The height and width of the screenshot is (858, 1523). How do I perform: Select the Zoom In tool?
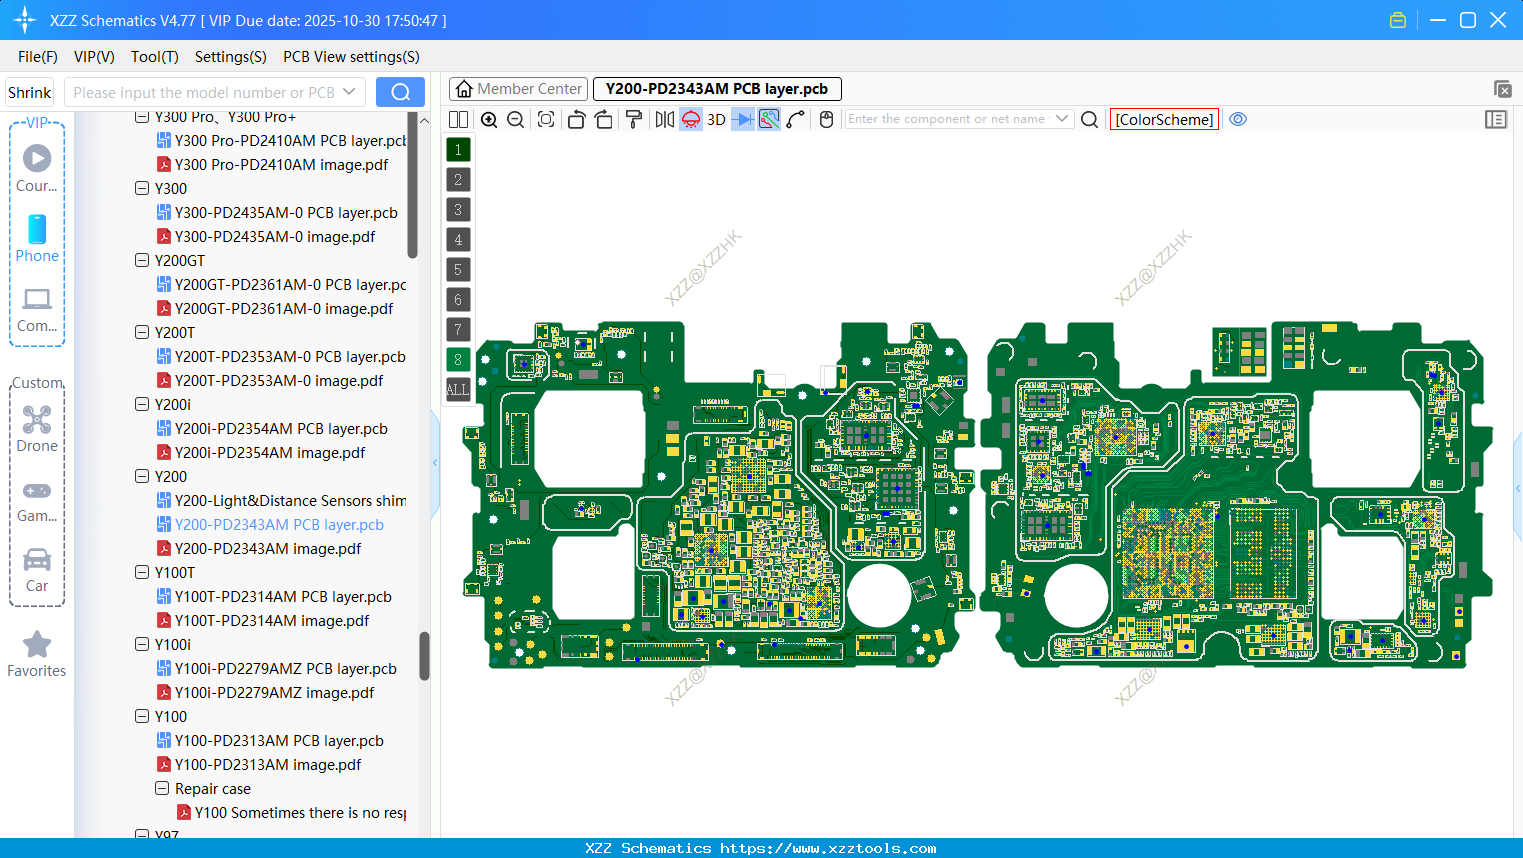489,119
